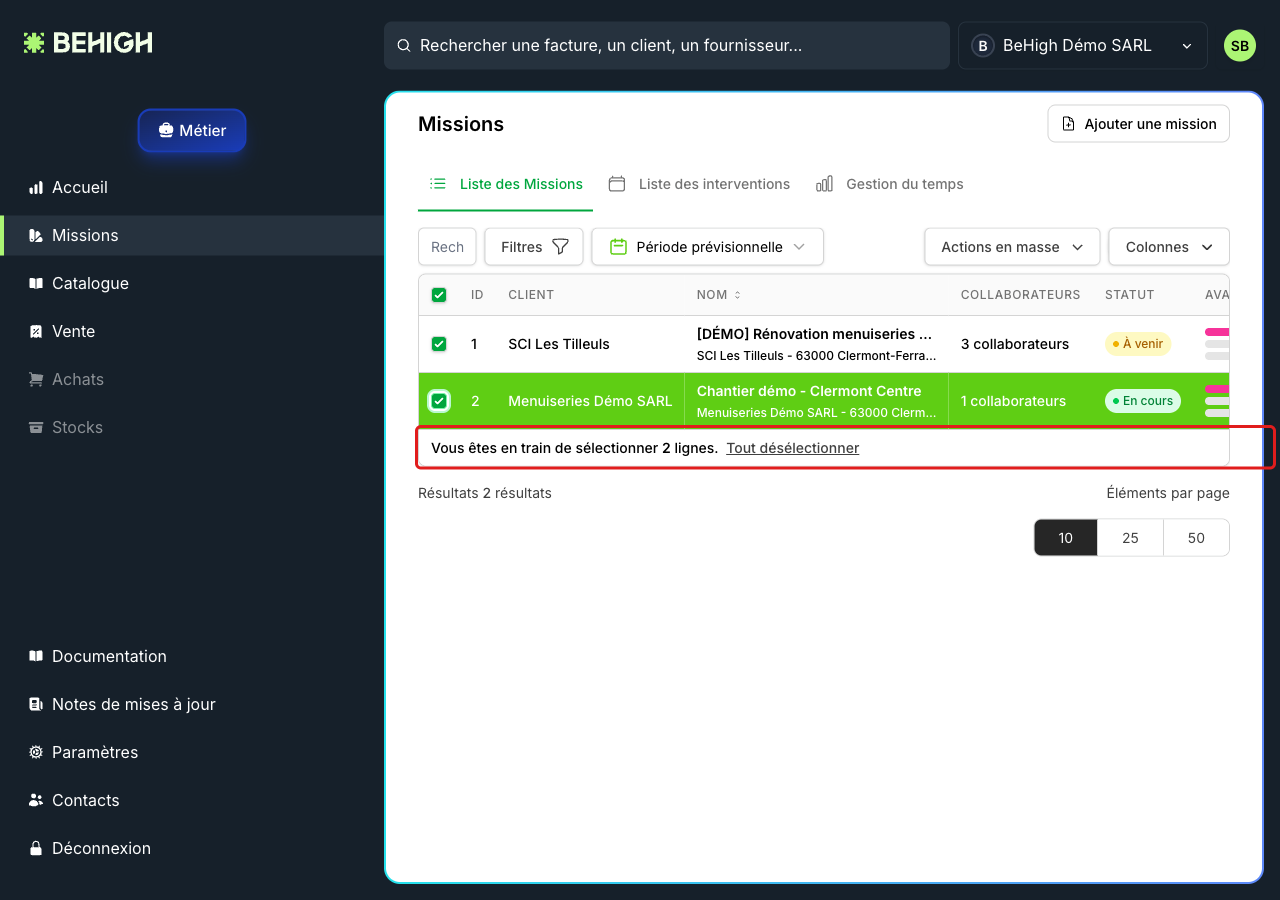The height and width of the screenshot is (900, 1280).
Task: Click the progress bars of SCI Les Tilleuls row
Action: point(1217,343)
